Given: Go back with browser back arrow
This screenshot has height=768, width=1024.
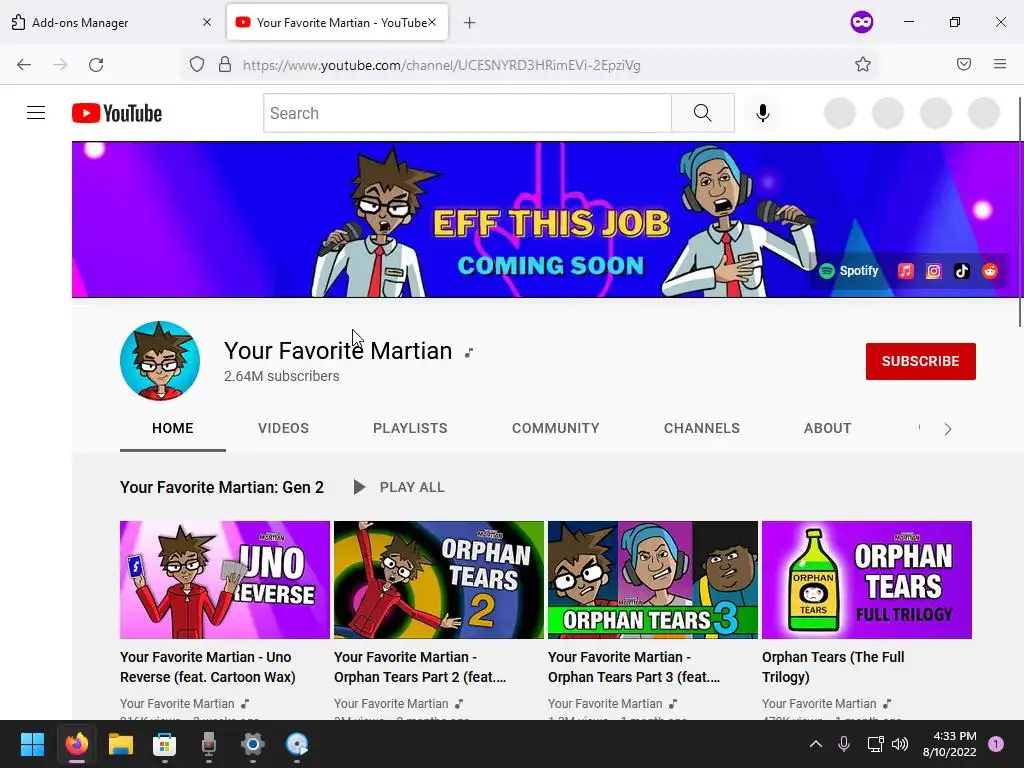Looking at the screenshot, I should click(24, 65).
